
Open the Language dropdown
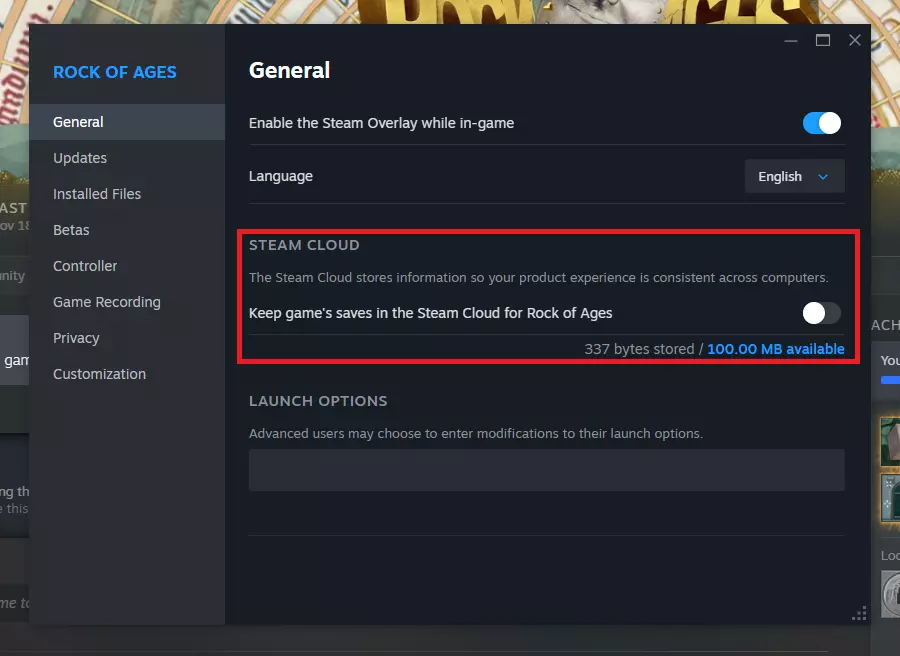click(794, 176)
